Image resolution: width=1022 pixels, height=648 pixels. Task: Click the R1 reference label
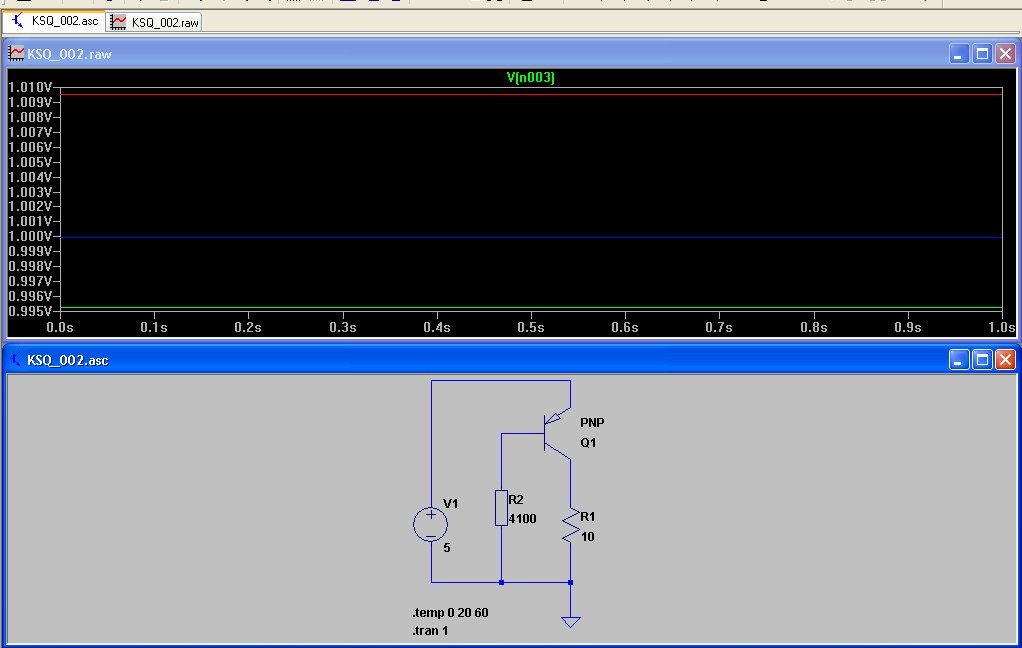pos(587,517)
